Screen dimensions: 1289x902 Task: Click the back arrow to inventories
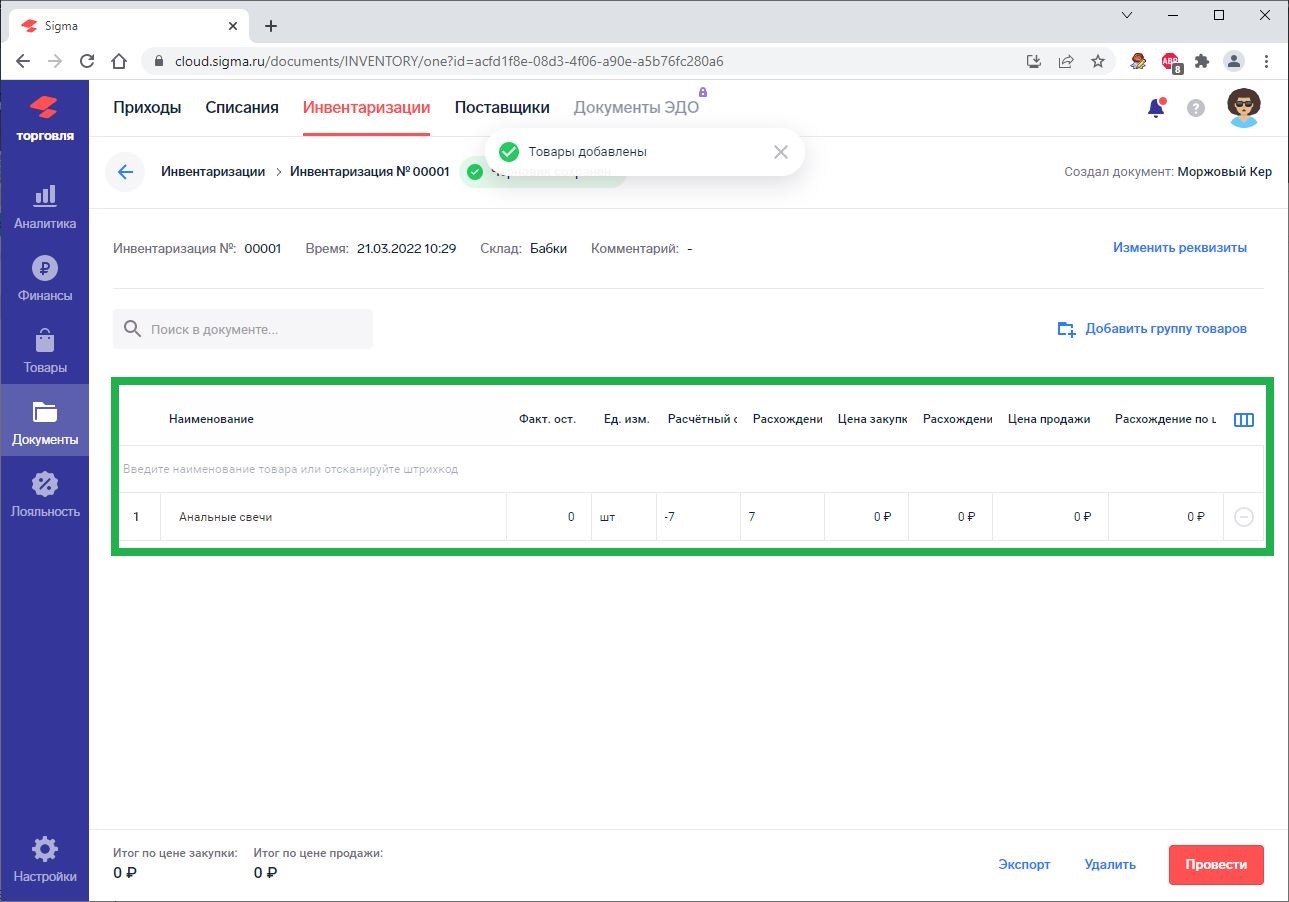tap(125, 172)
